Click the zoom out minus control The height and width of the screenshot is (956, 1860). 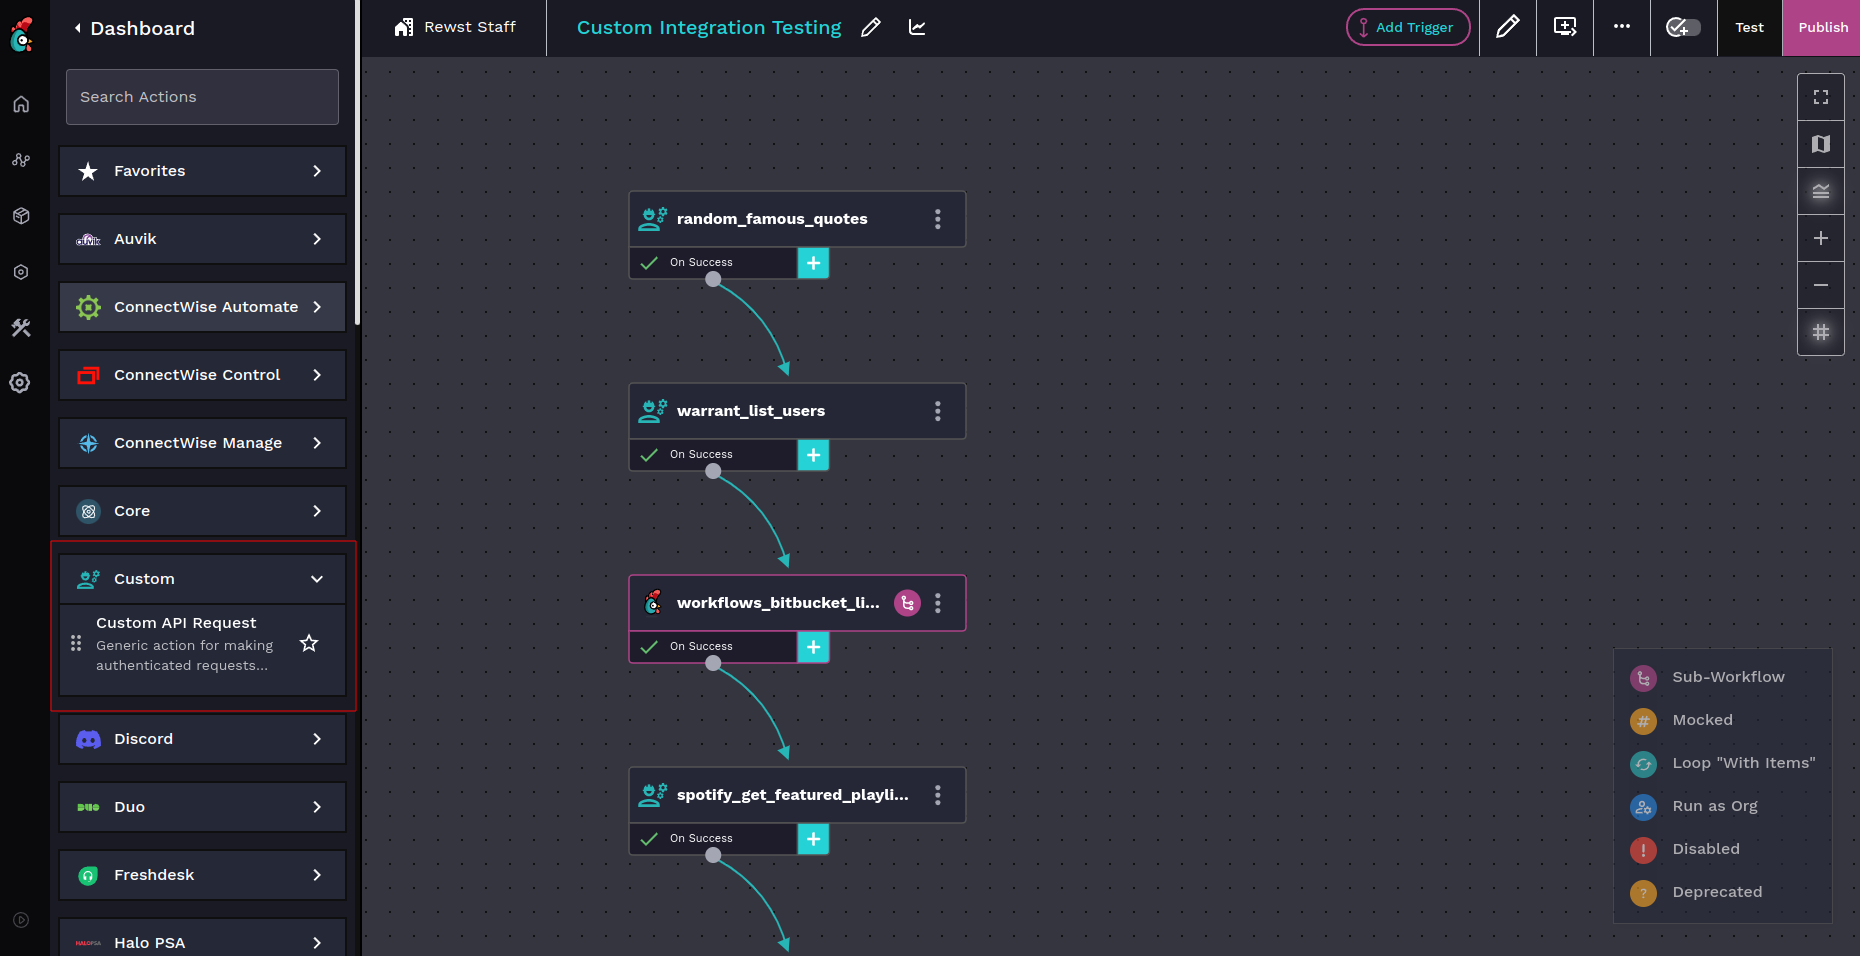[1820, 285]
